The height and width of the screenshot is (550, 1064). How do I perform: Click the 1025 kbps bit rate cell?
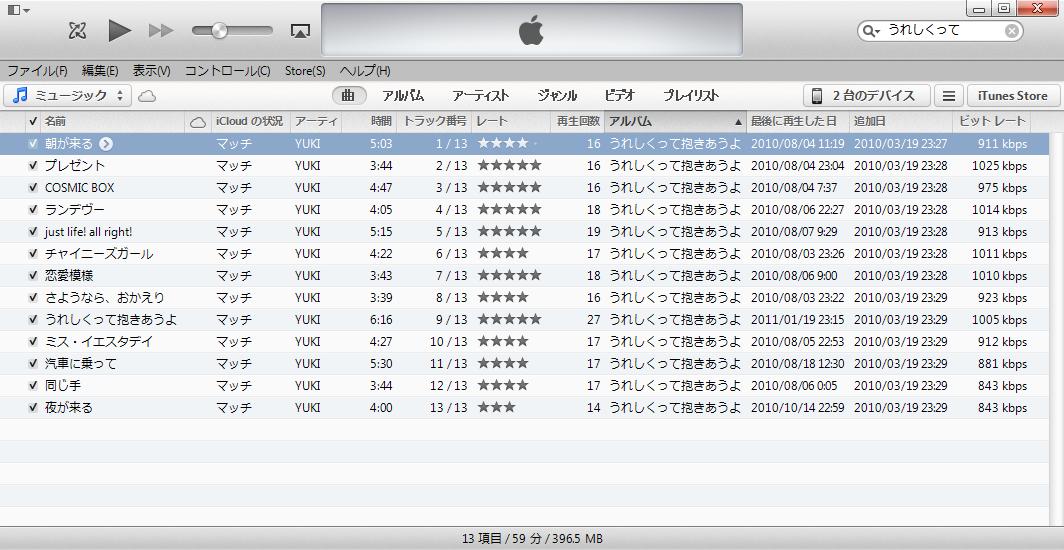click(1000, 165)
